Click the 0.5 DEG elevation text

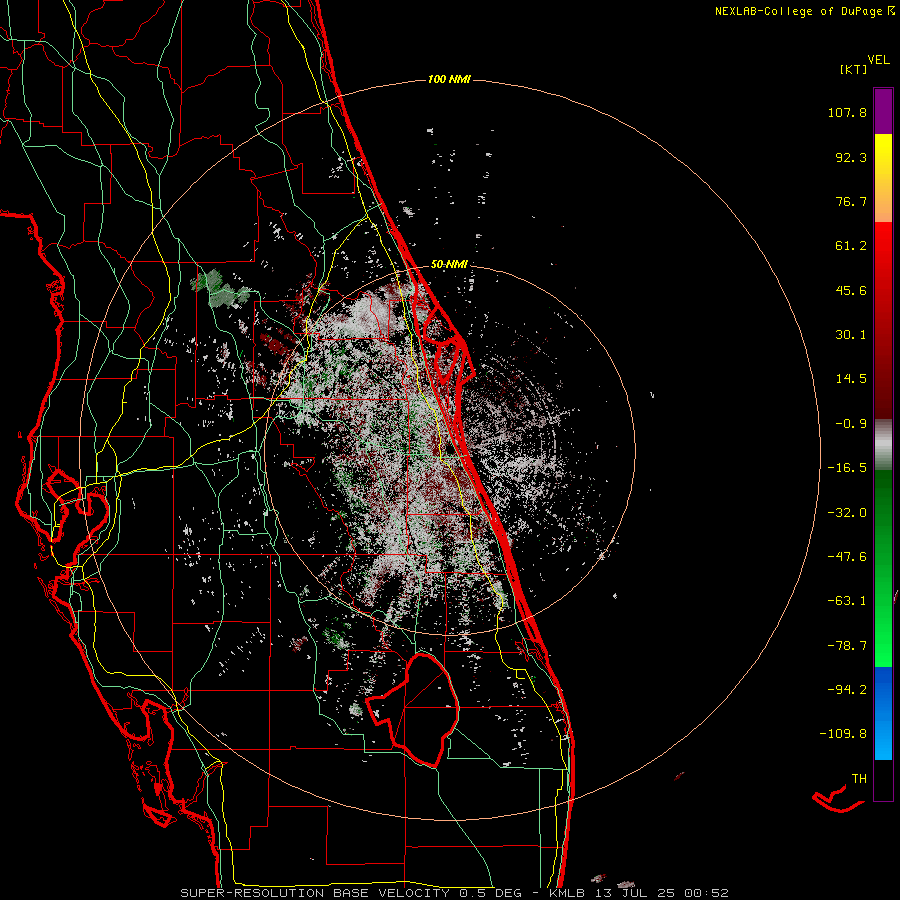(x=491, y=893)
